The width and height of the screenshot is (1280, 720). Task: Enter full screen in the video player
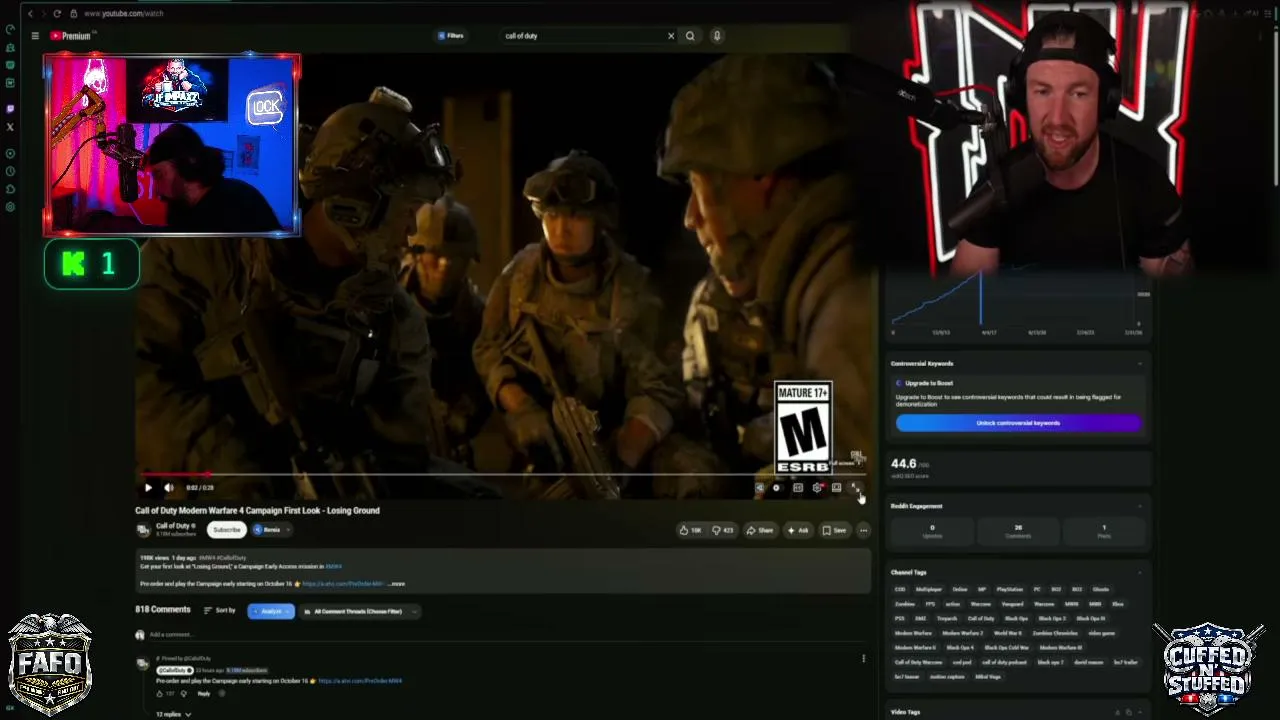[855, 488]
